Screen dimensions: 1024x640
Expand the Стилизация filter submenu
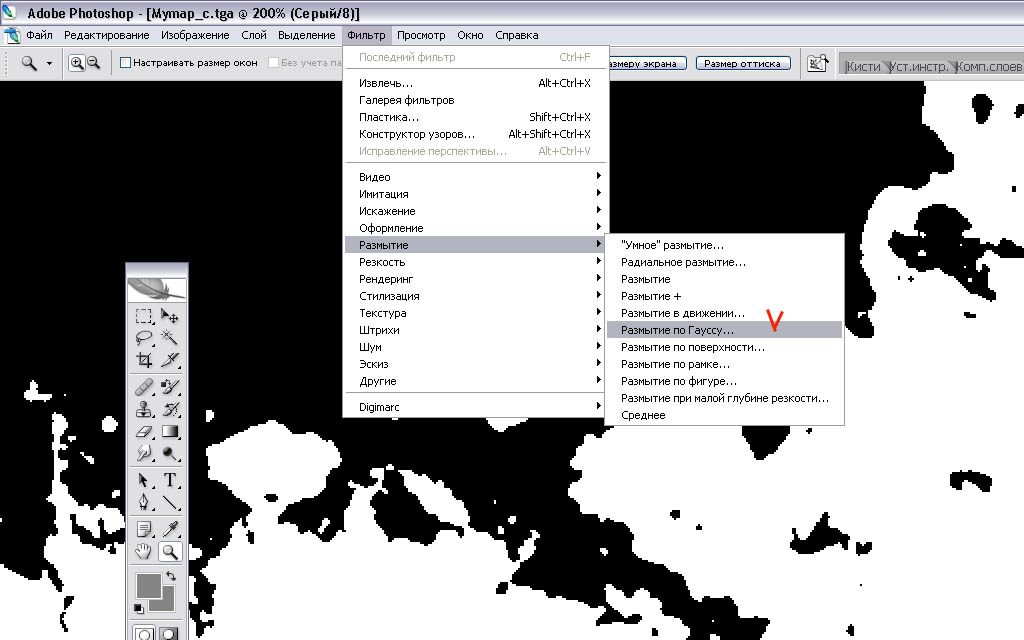(x=475, y=296)
